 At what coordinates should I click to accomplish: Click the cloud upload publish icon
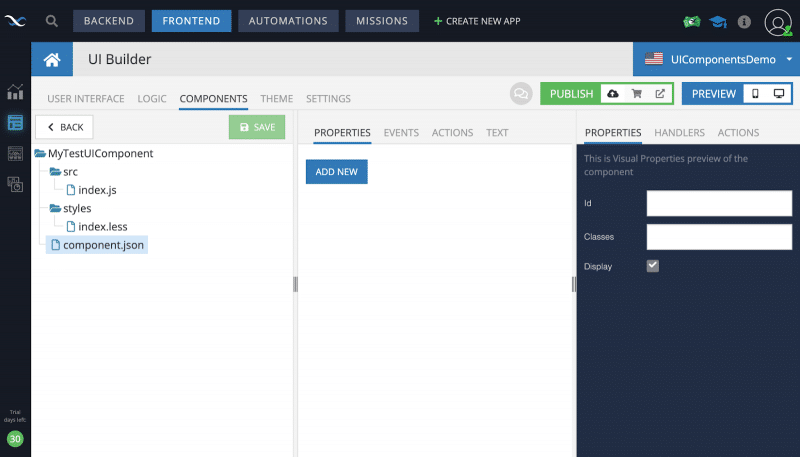(x=613, y=94)
